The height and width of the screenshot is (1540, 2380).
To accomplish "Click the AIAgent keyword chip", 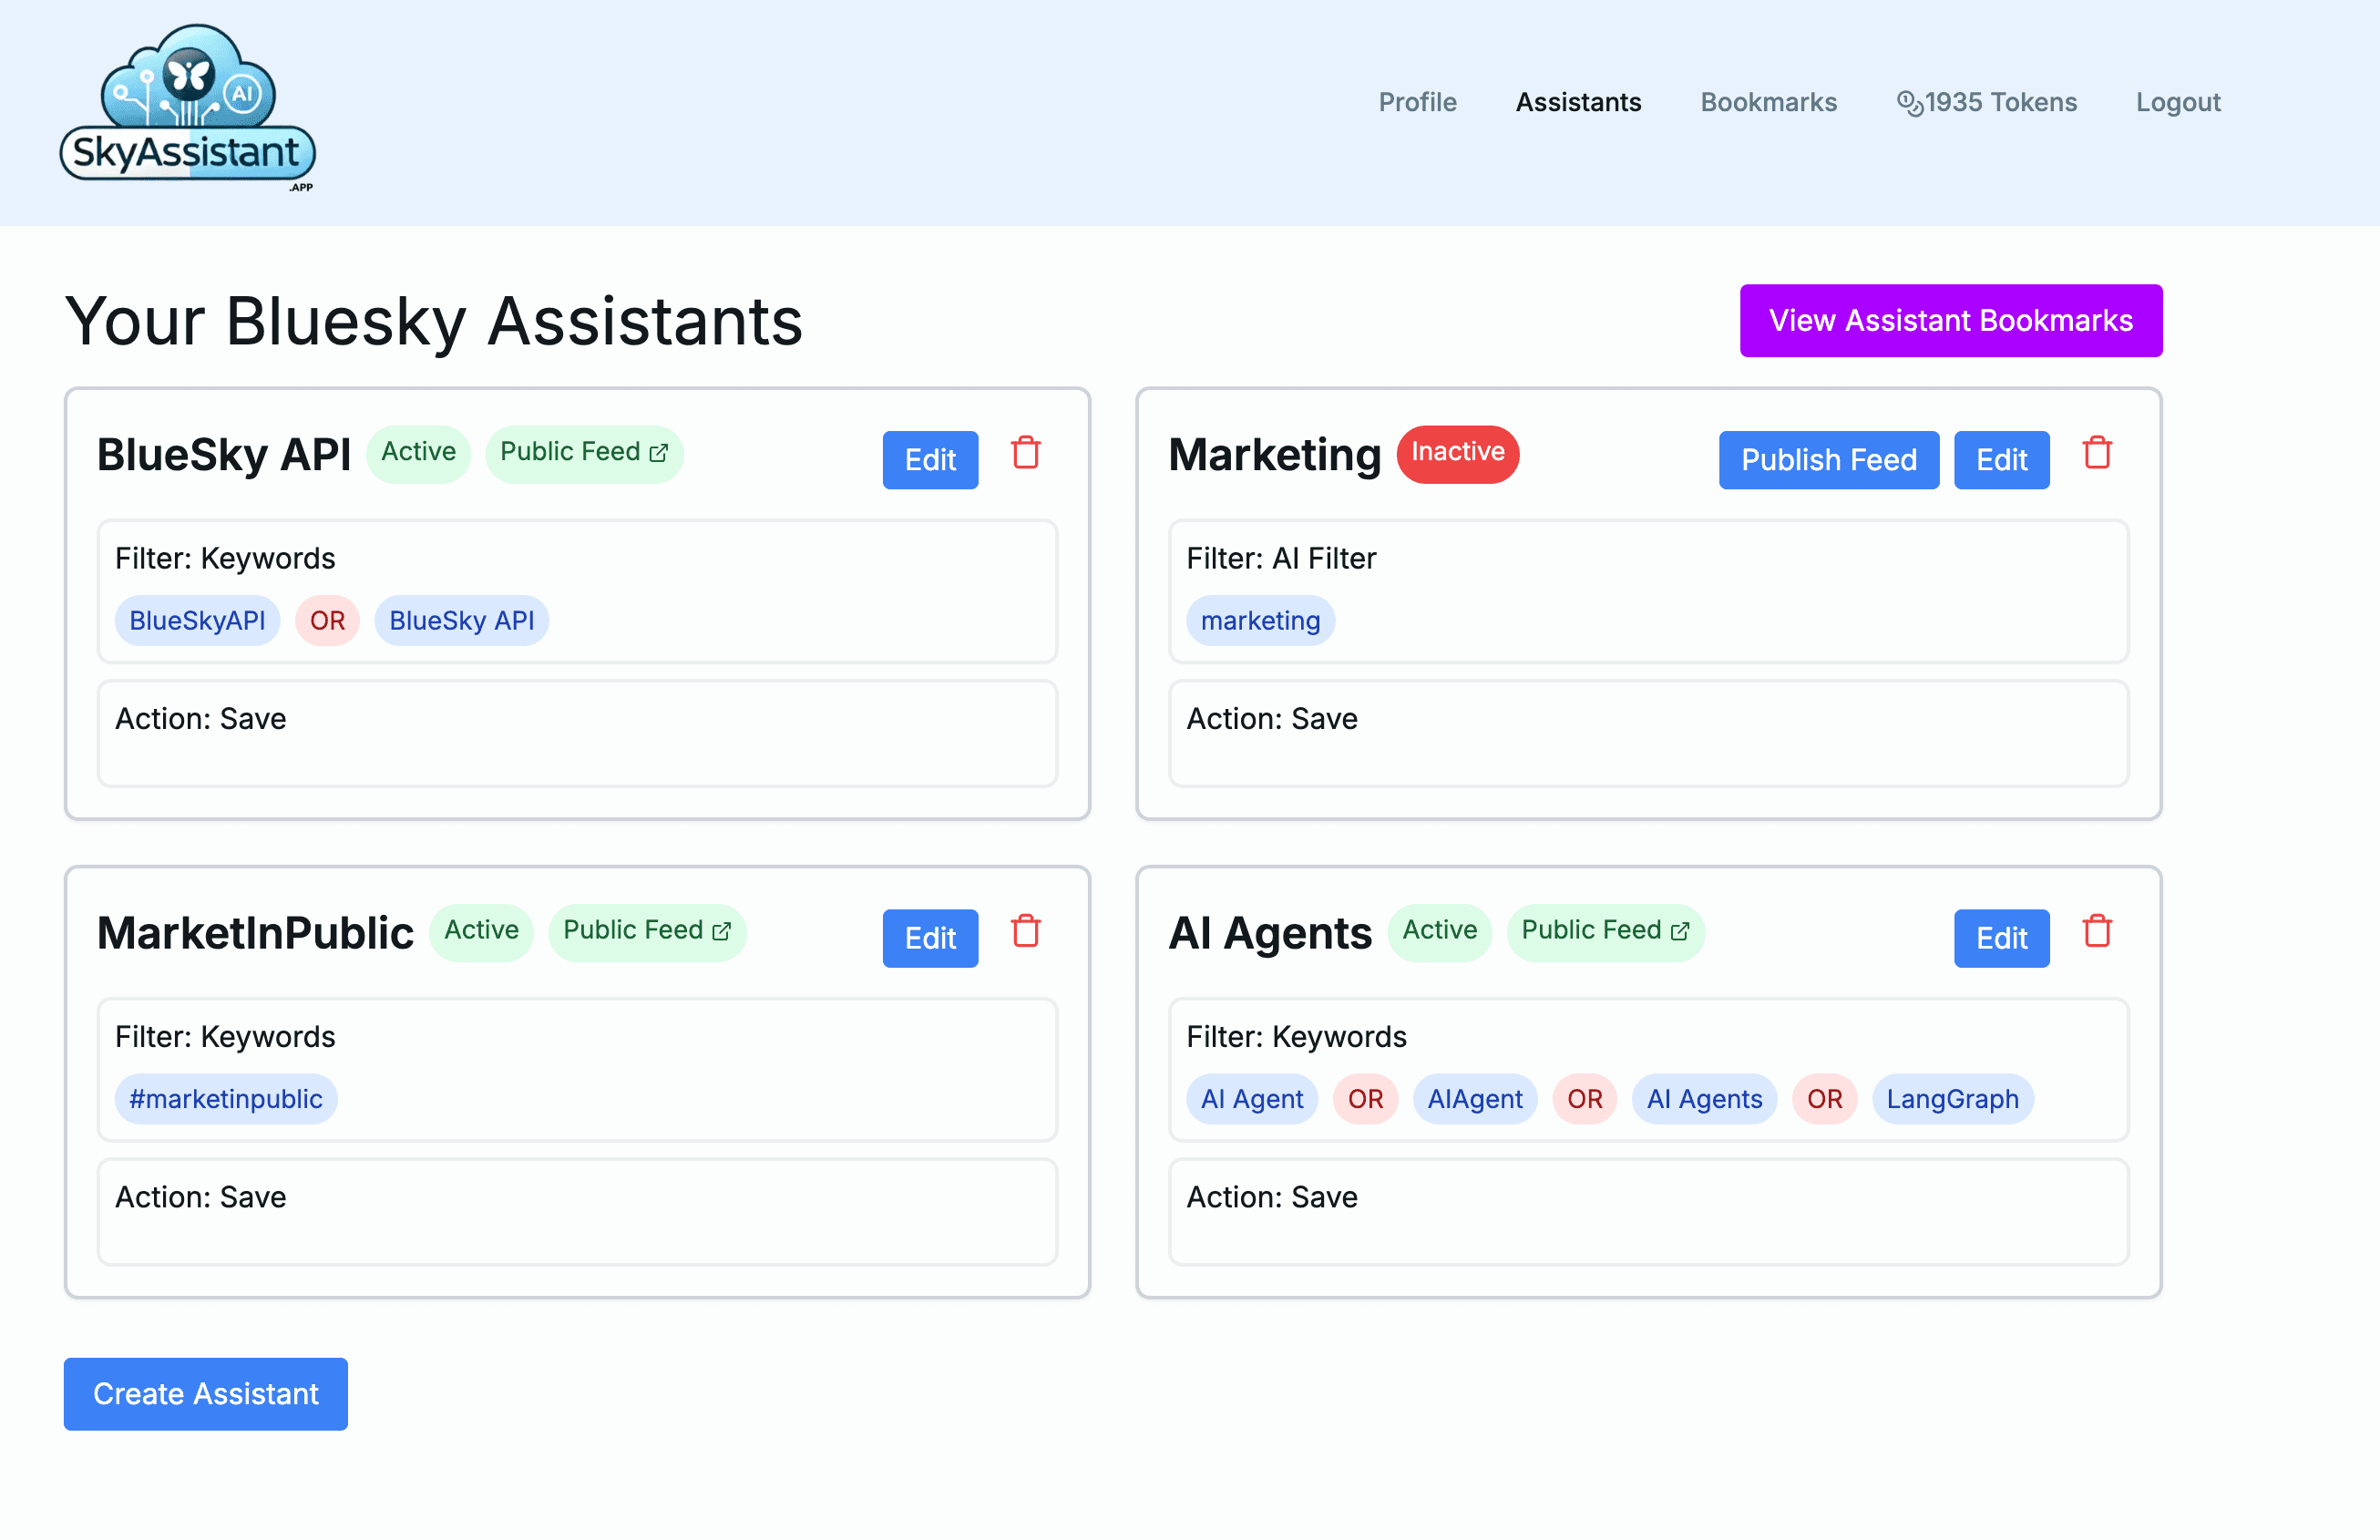I will (x=1475, y=1098).
